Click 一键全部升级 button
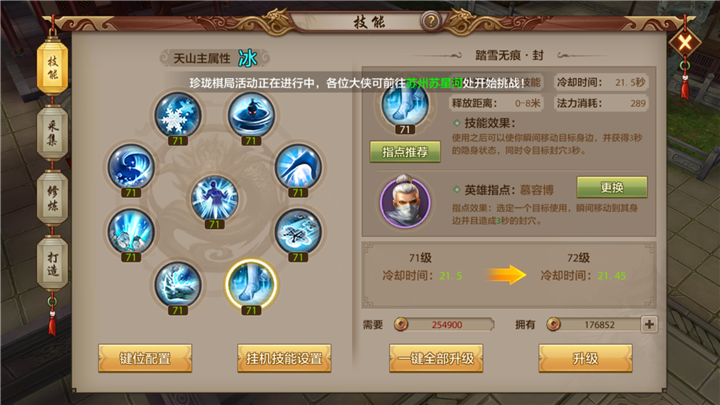This screenshot has width=720, height=405. [436, 358]
